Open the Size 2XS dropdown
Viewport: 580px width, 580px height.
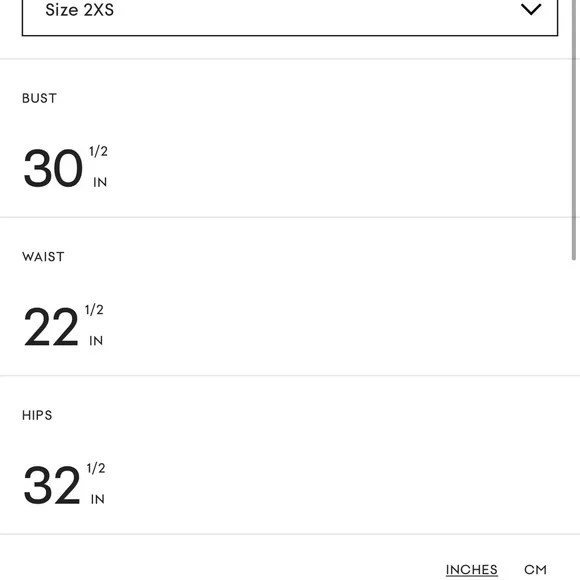pos(290,15)
